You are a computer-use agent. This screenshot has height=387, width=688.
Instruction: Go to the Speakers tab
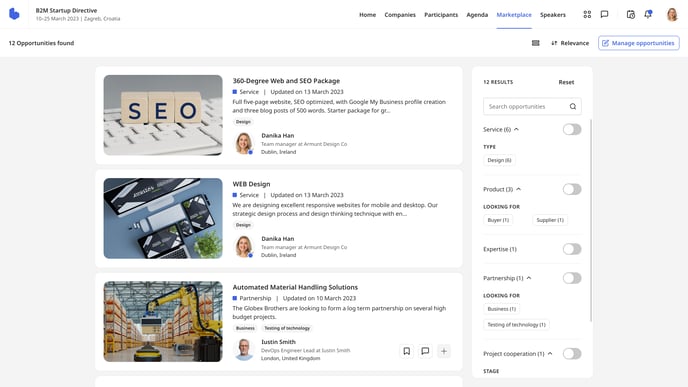point(552,14)
